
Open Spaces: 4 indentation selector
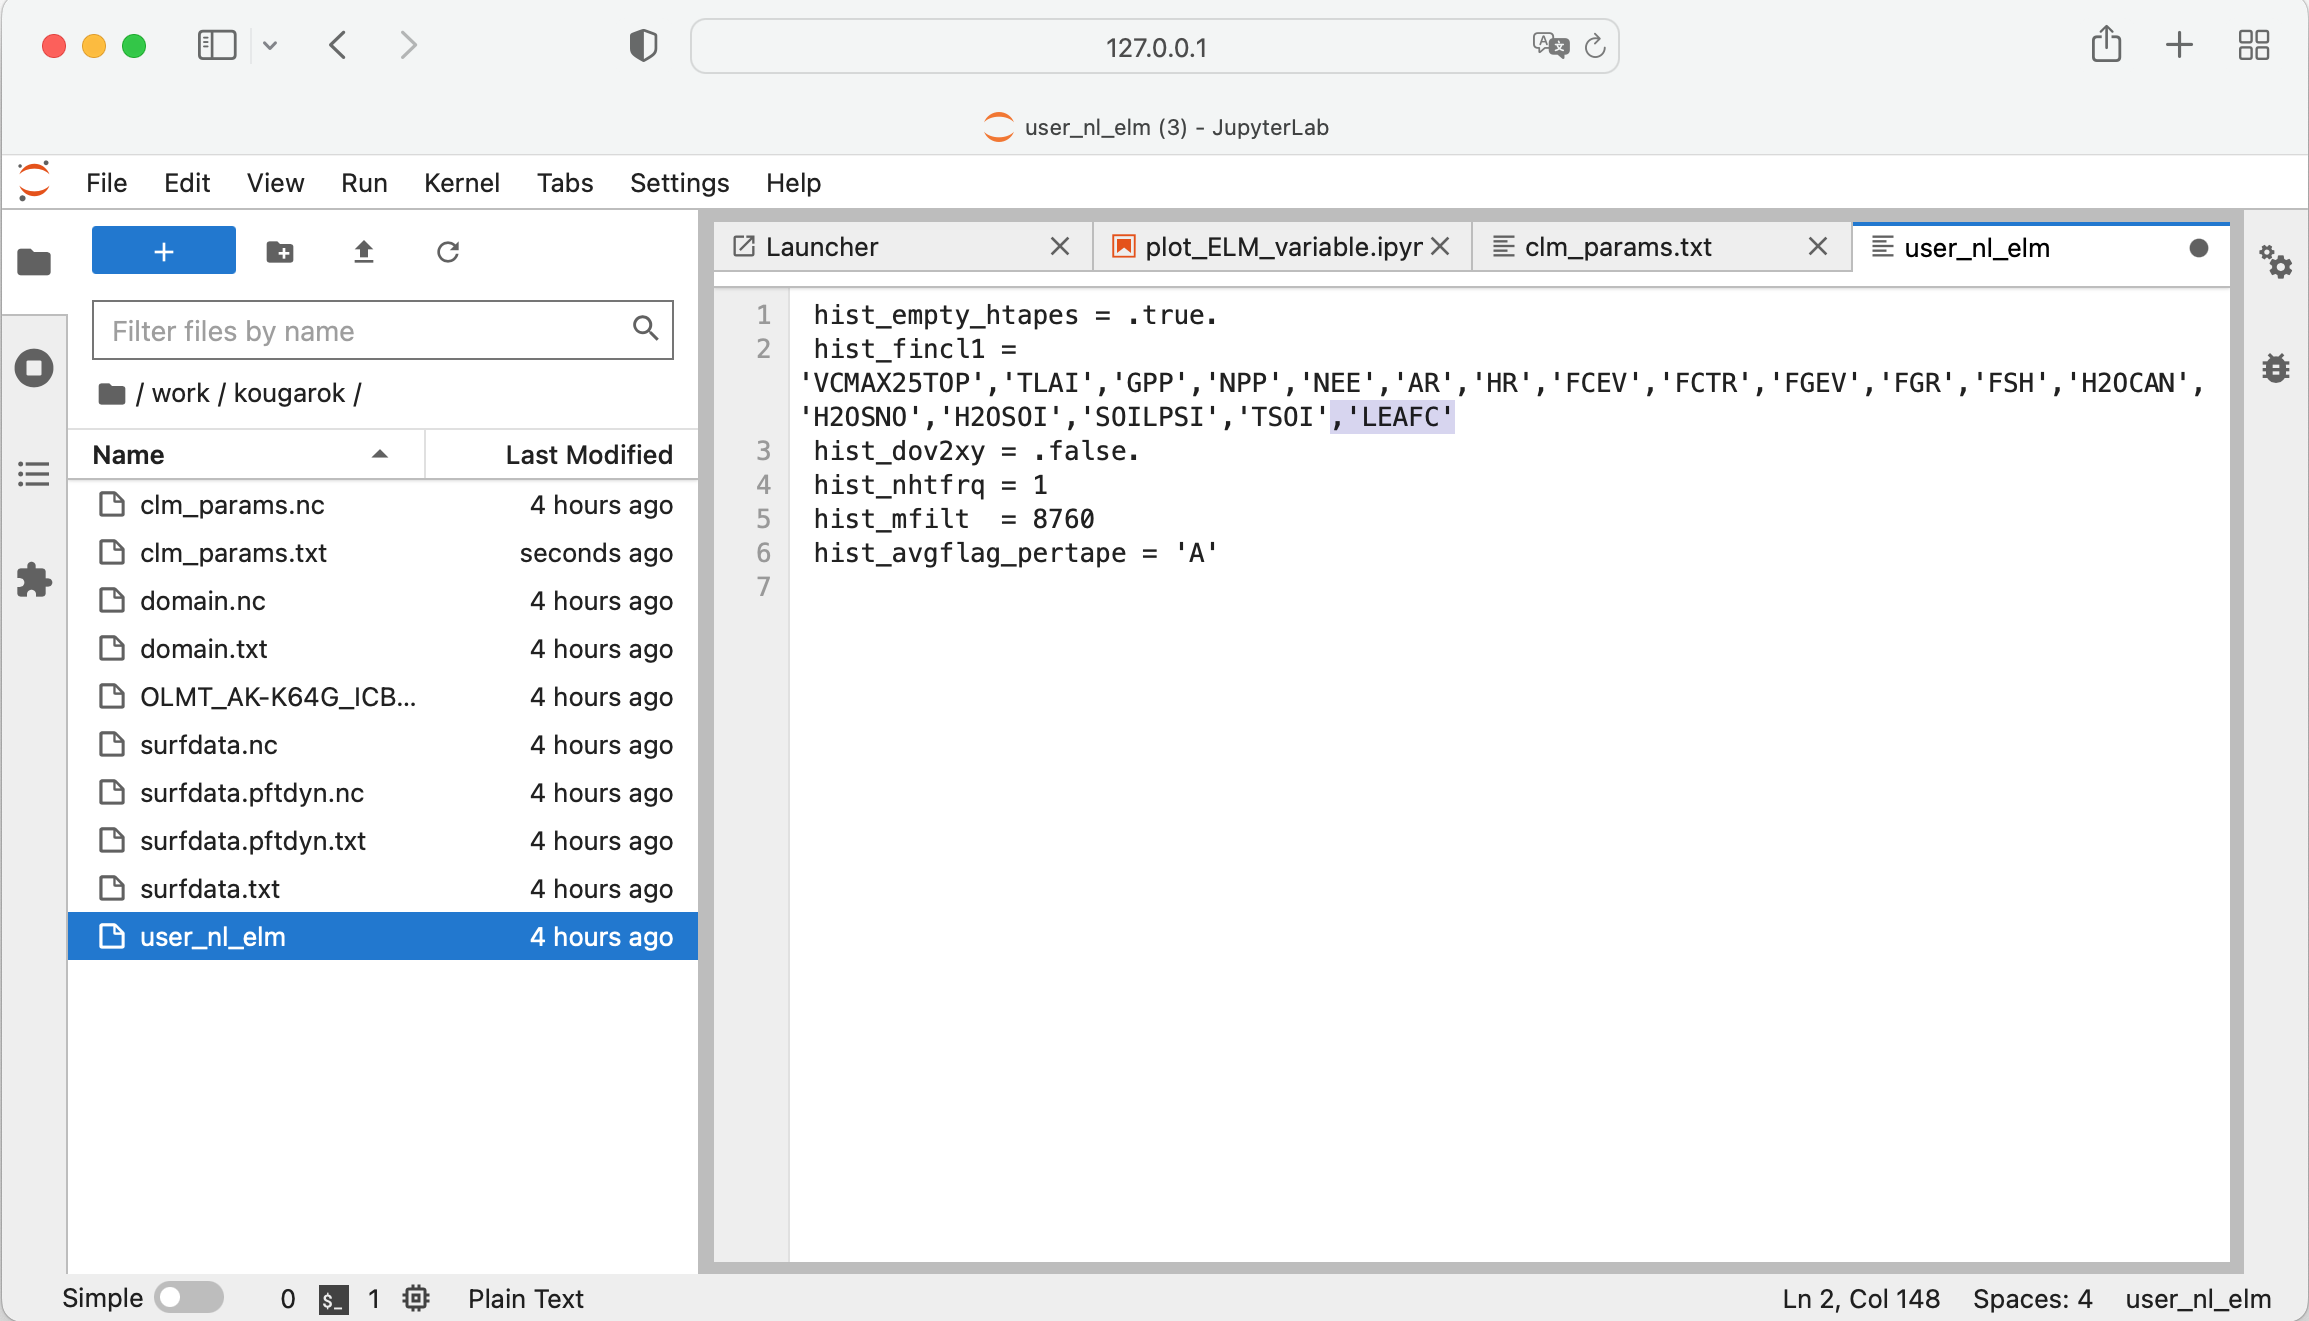coord(2032,1298)
